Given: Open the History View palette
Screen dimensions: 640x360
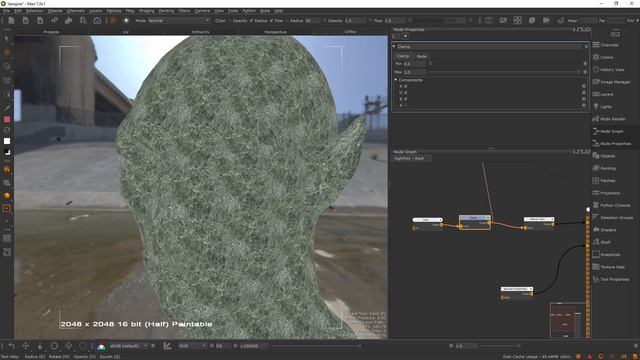Looking at the screenshot, I should [x=608, y=70].
